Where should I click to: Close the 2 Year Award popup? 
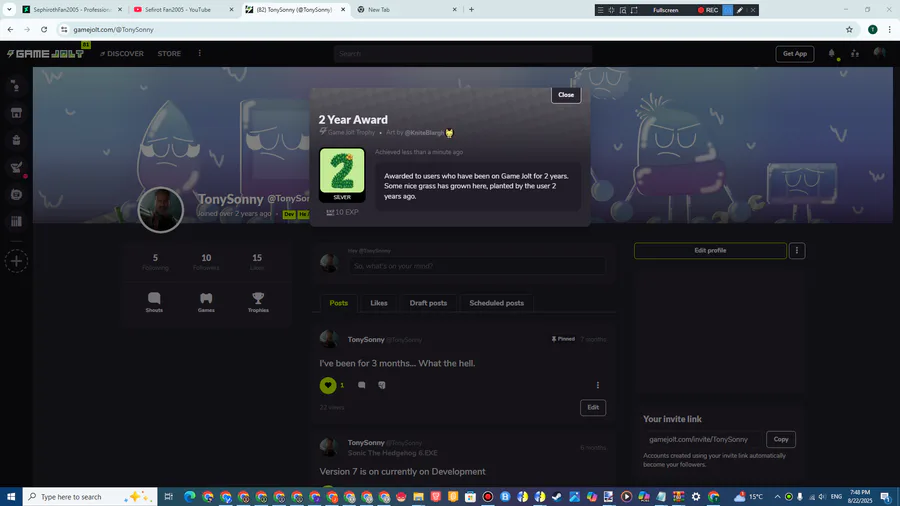[x=566, y=95]
